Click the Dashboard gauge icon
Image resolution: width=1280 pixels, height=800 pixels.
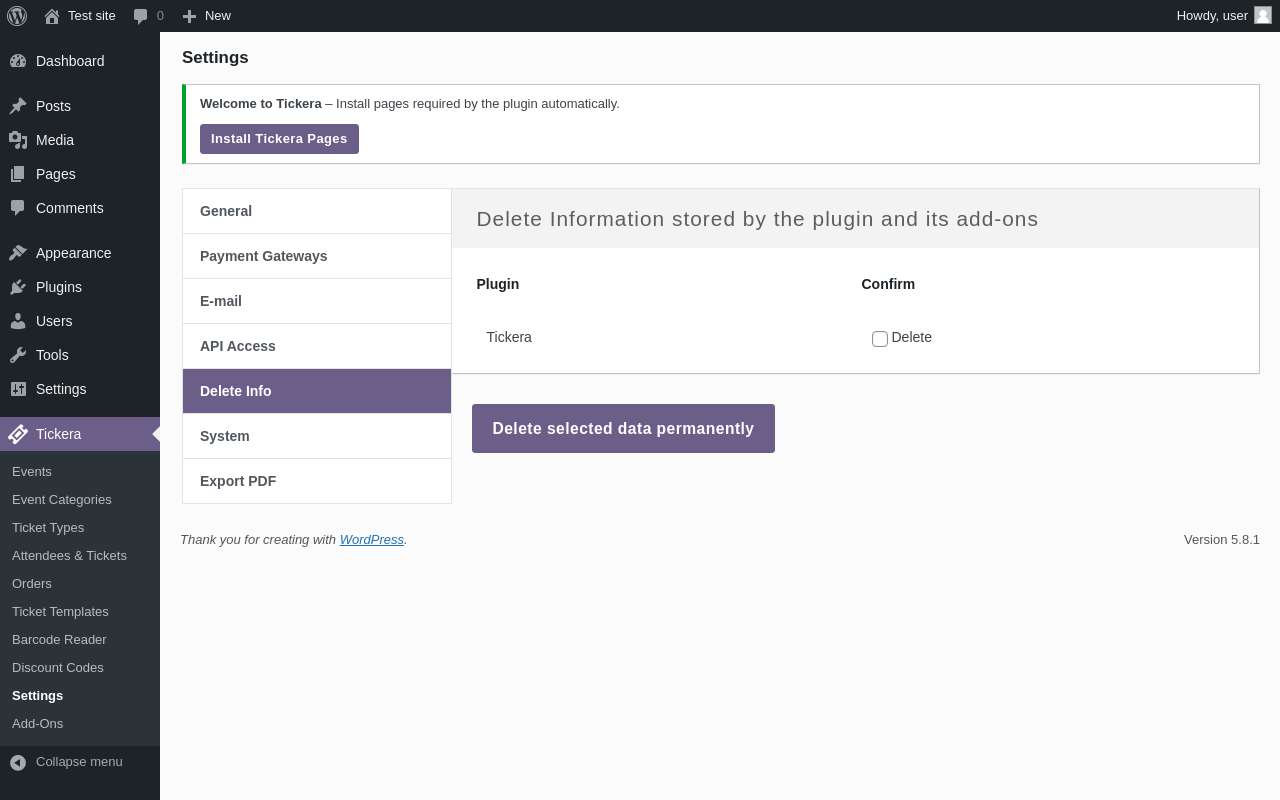(18, 61)
